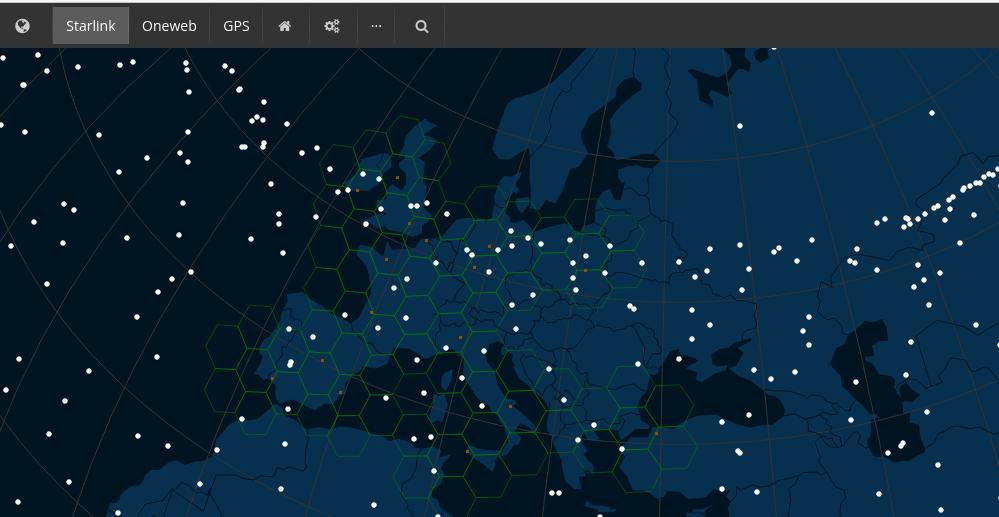Open the search magnifier icon
The width and height of the screenshot is (999, 517).
click(x=421, y=26)
